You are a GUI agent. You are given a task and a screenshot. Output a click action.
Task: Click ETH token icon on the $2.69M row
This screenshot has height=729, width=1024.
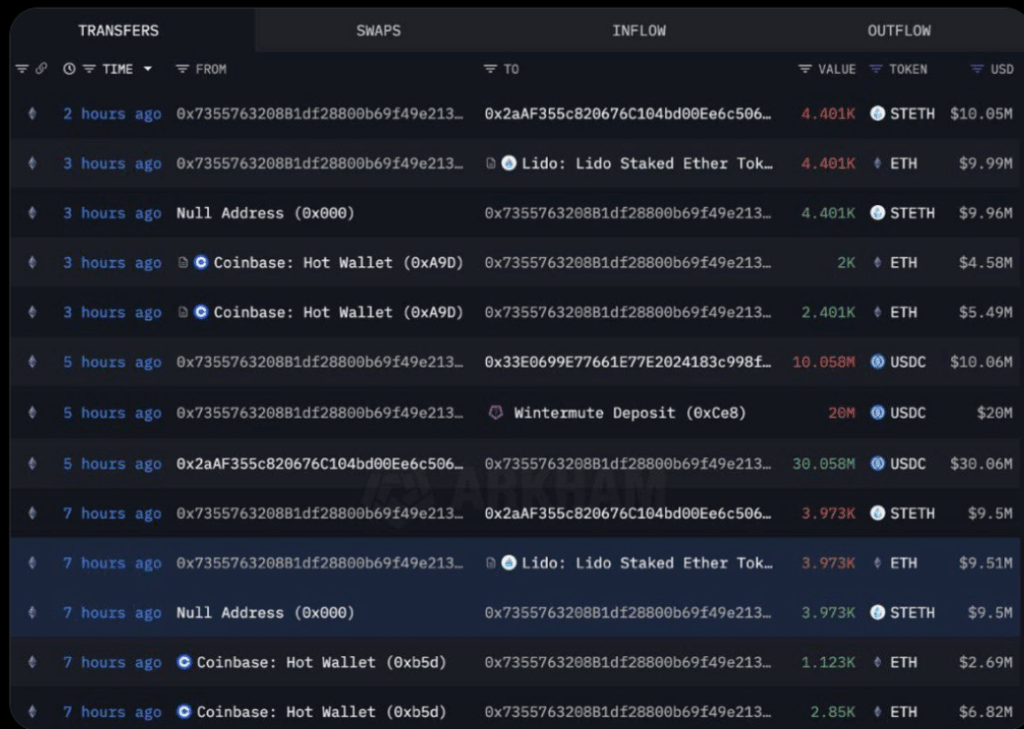point(878,662)
